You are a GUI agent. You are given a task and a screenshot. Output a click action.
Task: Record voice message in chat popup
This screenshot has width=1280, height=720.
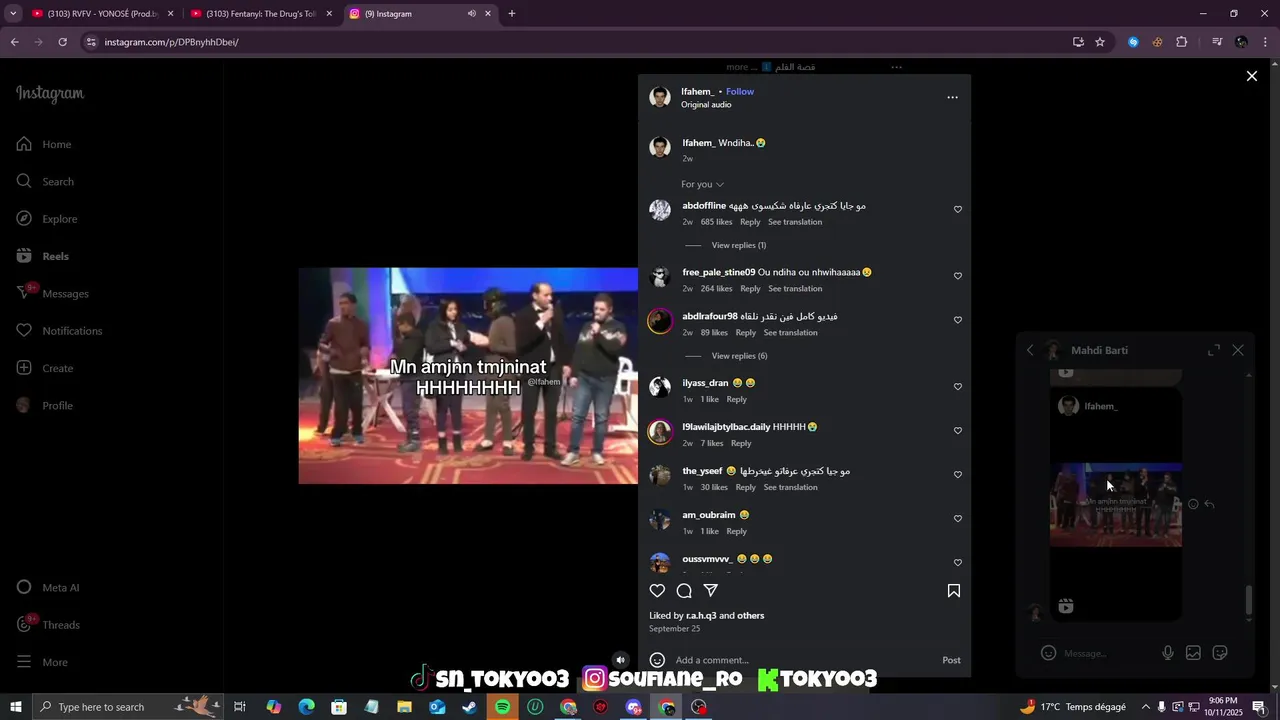[1168, 653]
